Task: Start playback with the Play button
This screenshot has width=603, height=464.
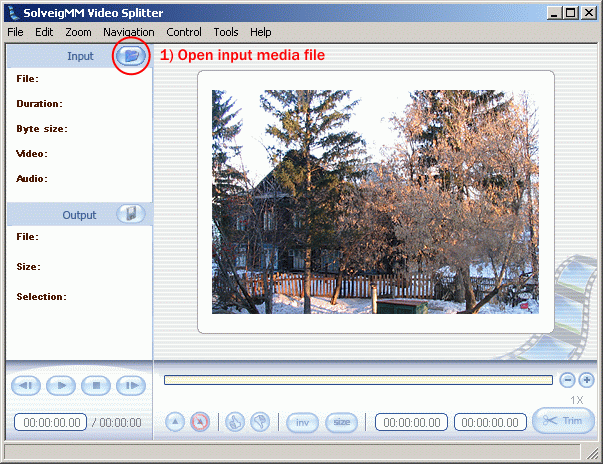Action: pos(61,385)
